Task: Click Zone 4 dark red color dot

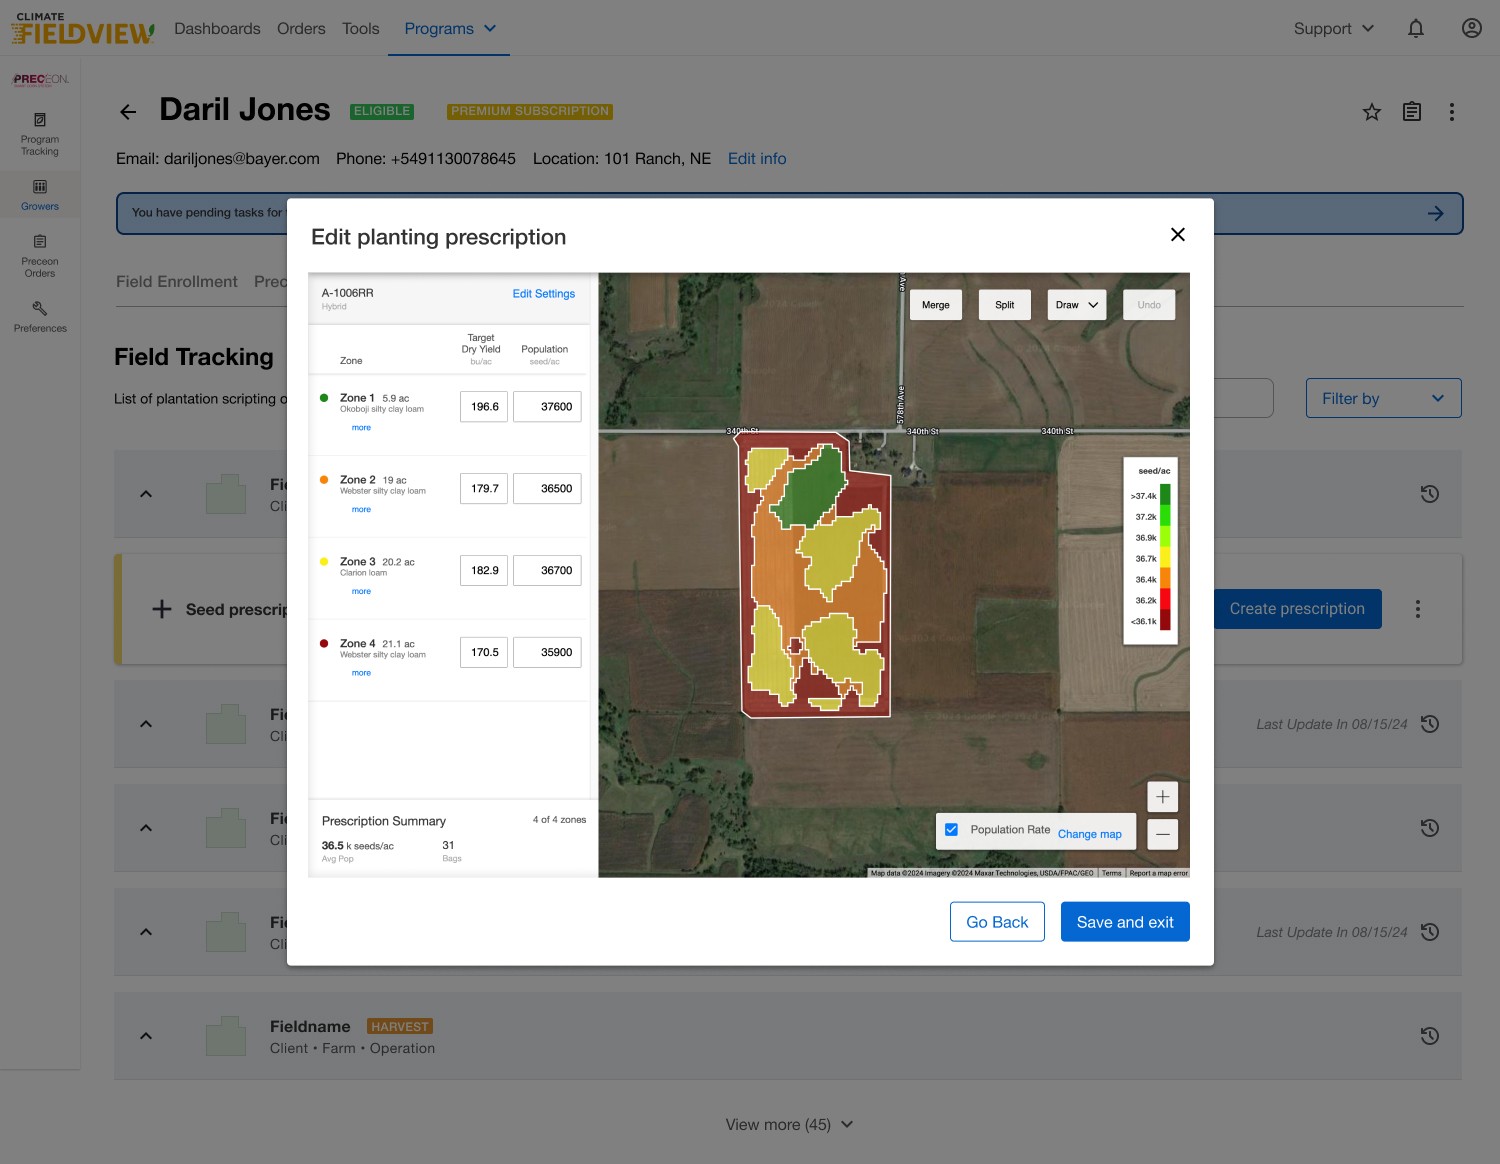Action: pos(324,644)
